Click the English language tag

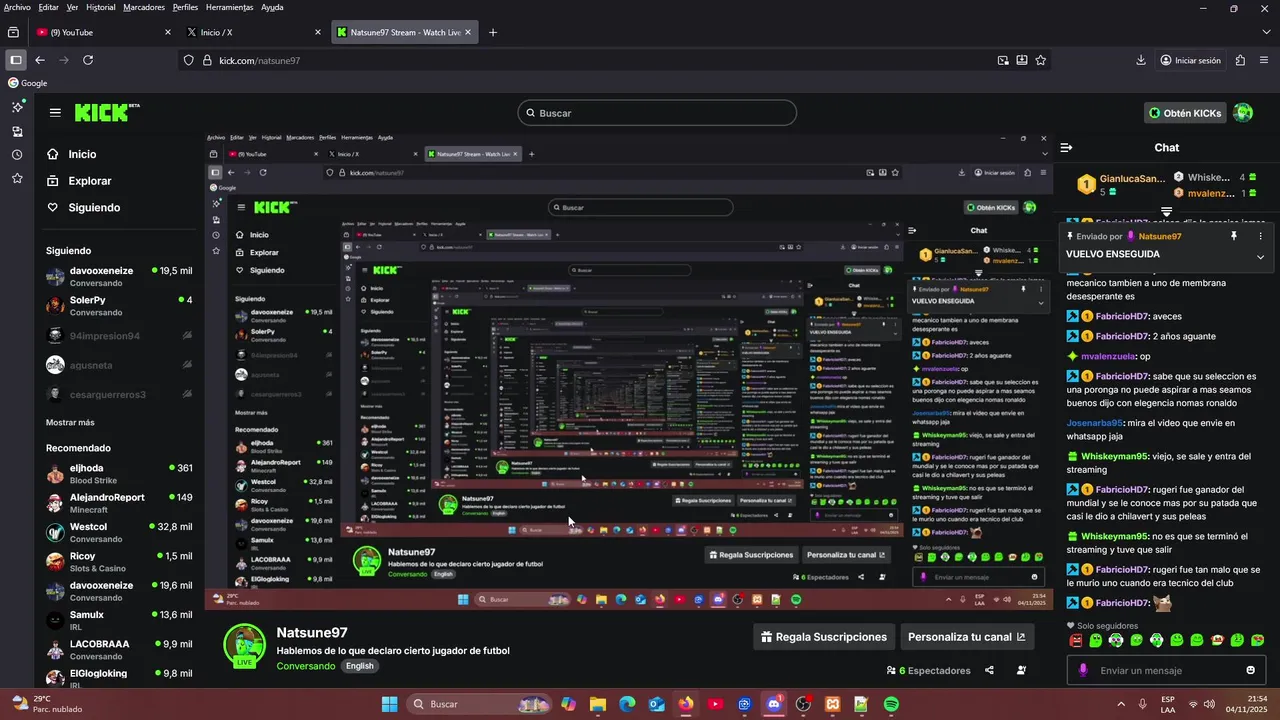360,666
